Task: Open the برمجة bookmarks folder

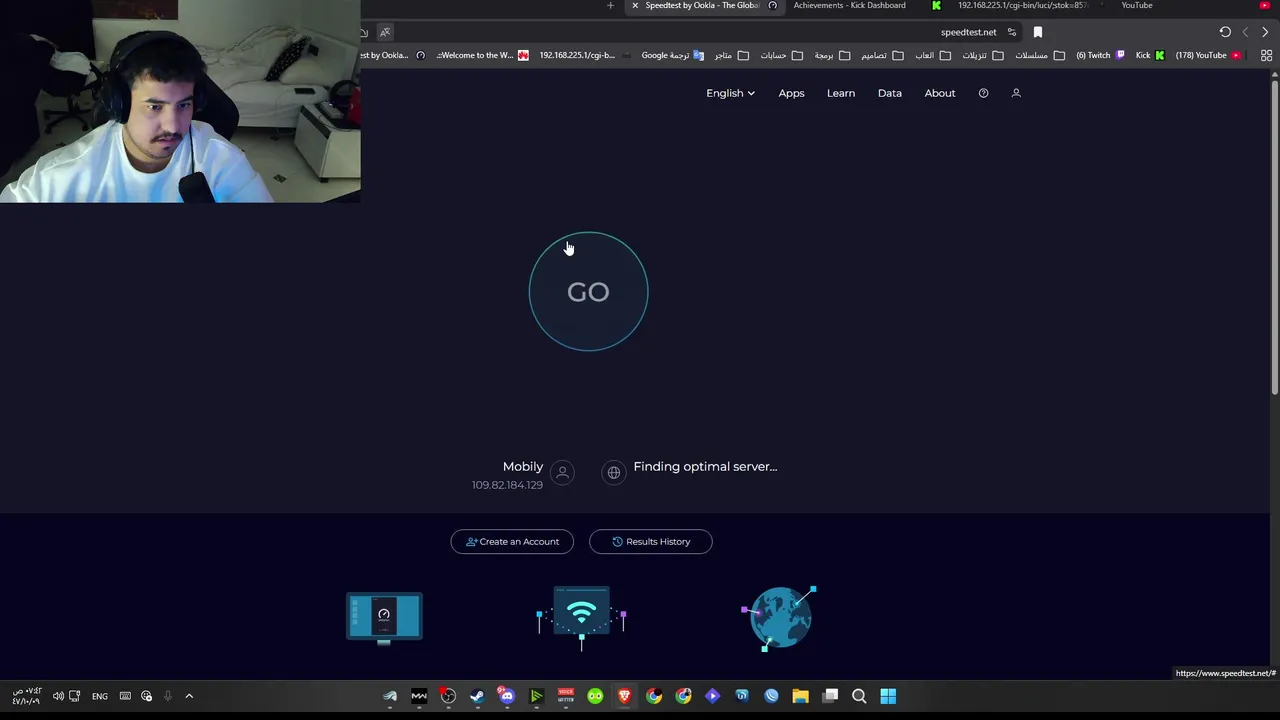Action: coord(832,55)
